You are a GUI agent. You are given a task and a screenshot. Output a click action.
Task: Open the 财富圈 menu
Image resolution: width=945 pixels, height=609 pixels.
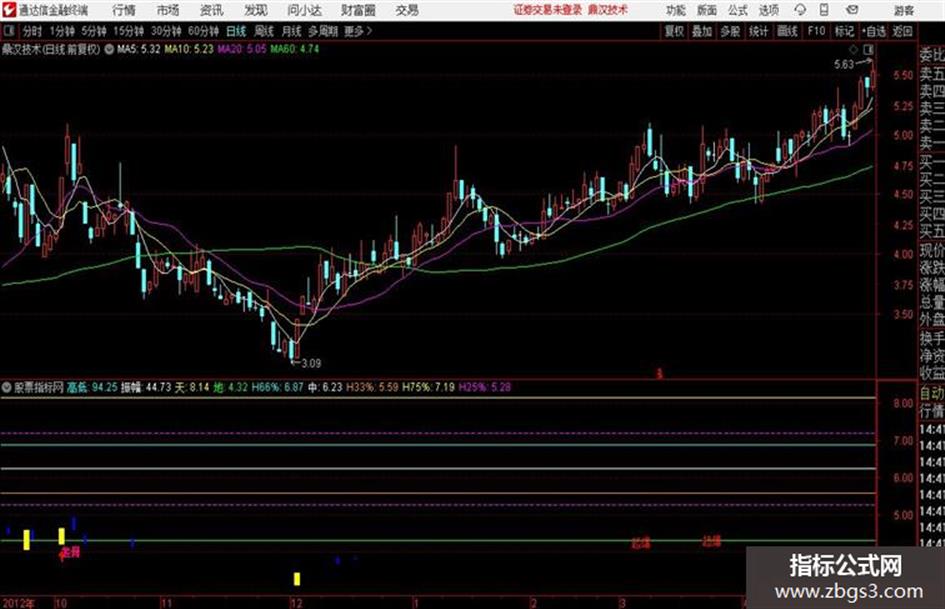(358, 10)
